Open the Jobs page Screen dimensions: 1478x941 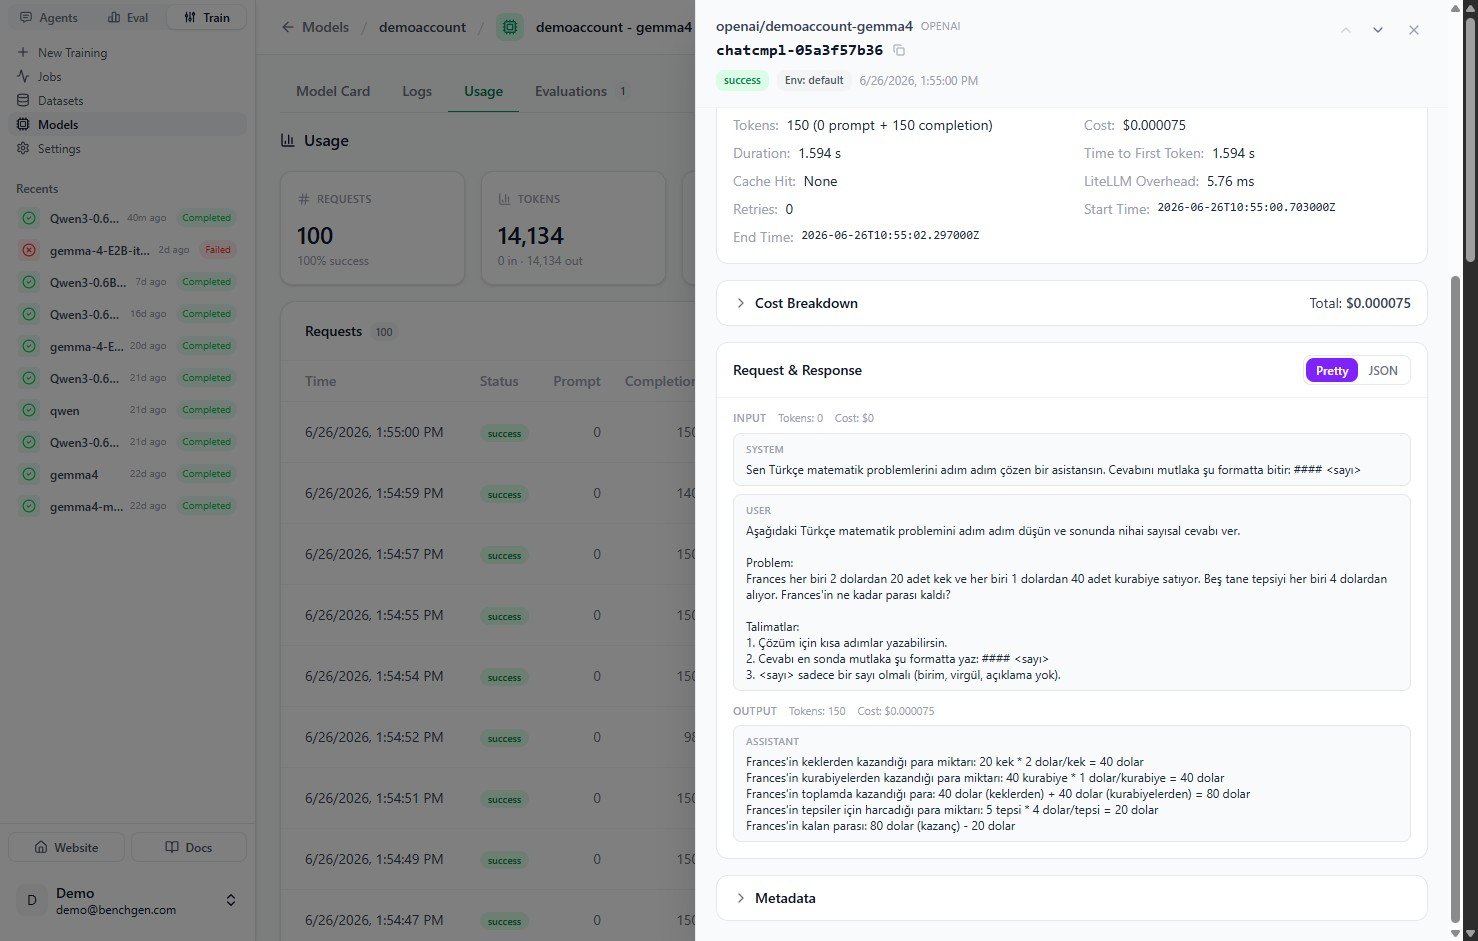pos(127,76)
